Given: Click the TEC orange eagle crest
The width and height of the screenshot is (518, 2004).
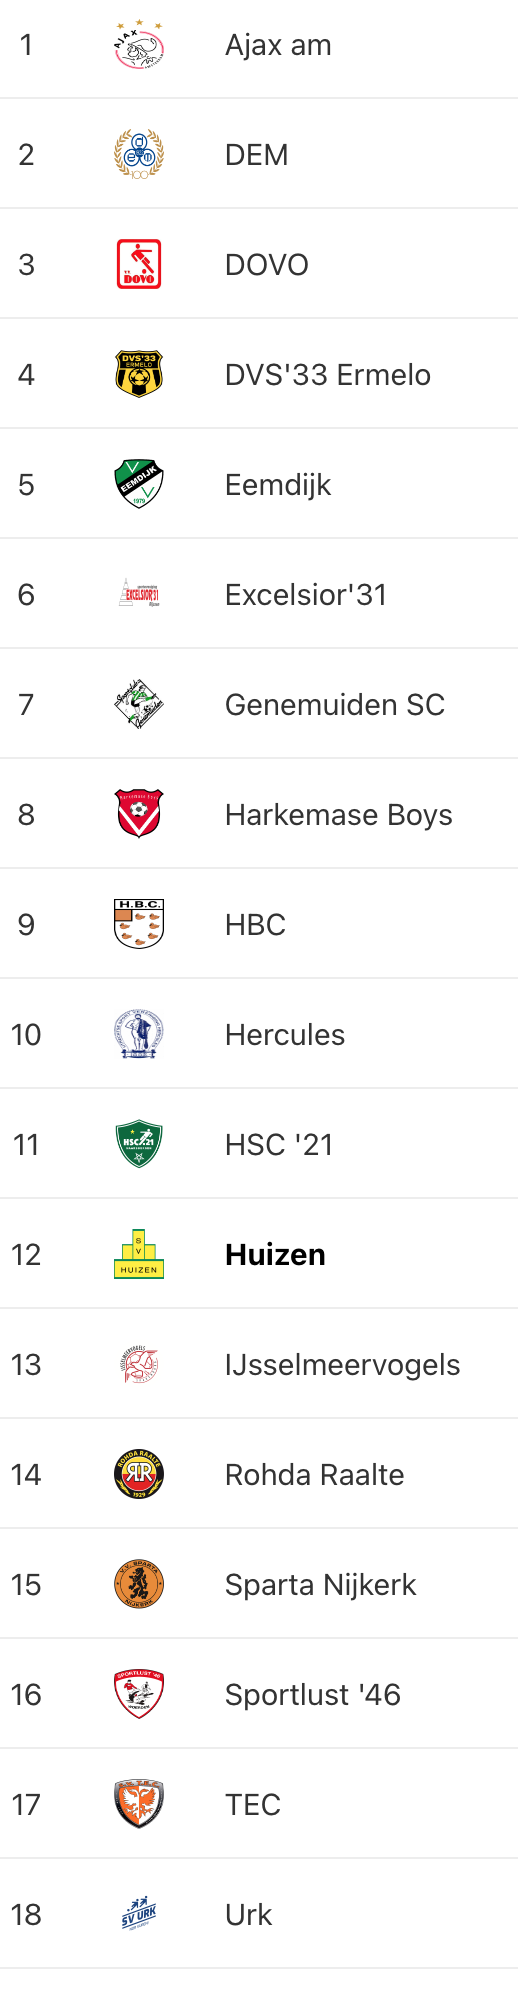Looking at the screenshot, I should click(139, 1805).
